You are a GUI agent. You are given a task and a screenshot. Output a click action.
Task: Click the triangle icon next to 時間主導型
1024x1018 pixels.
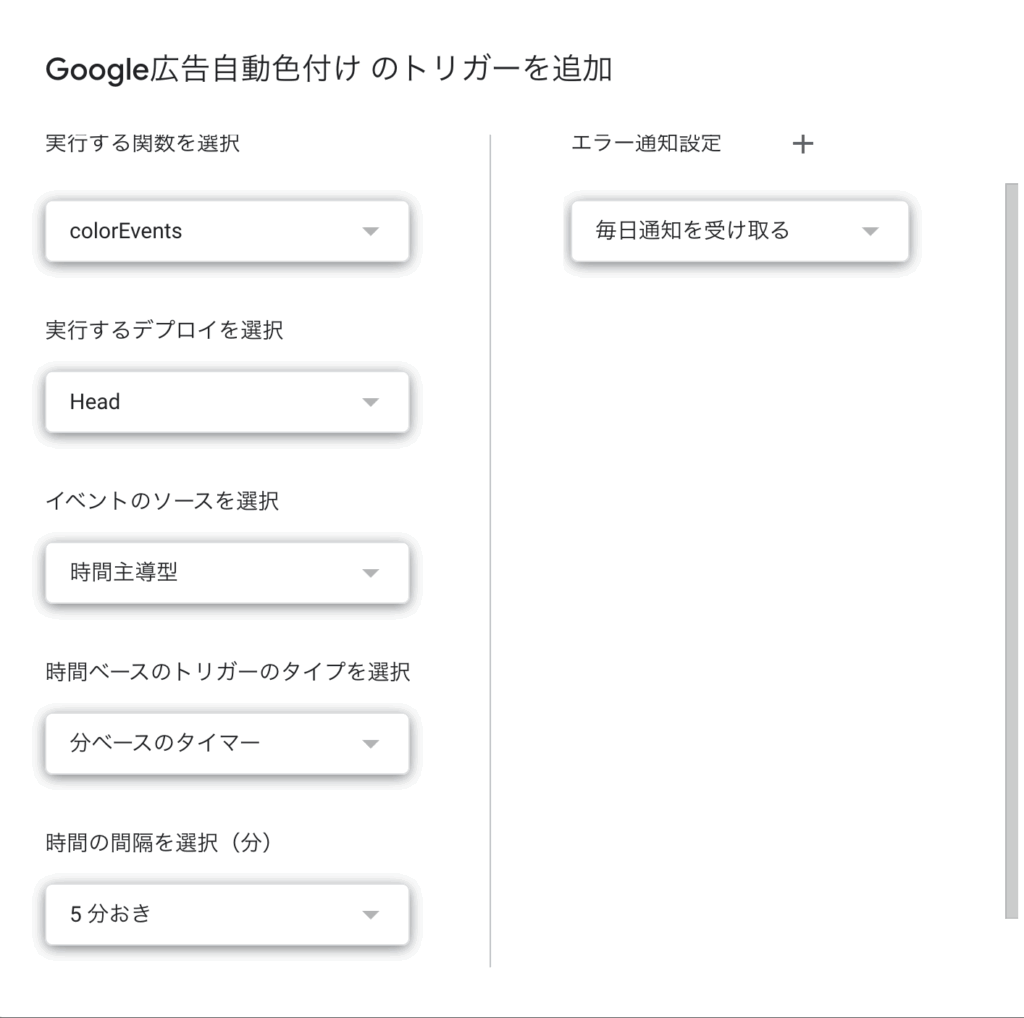pyautogui.click(x=370, y=573)
